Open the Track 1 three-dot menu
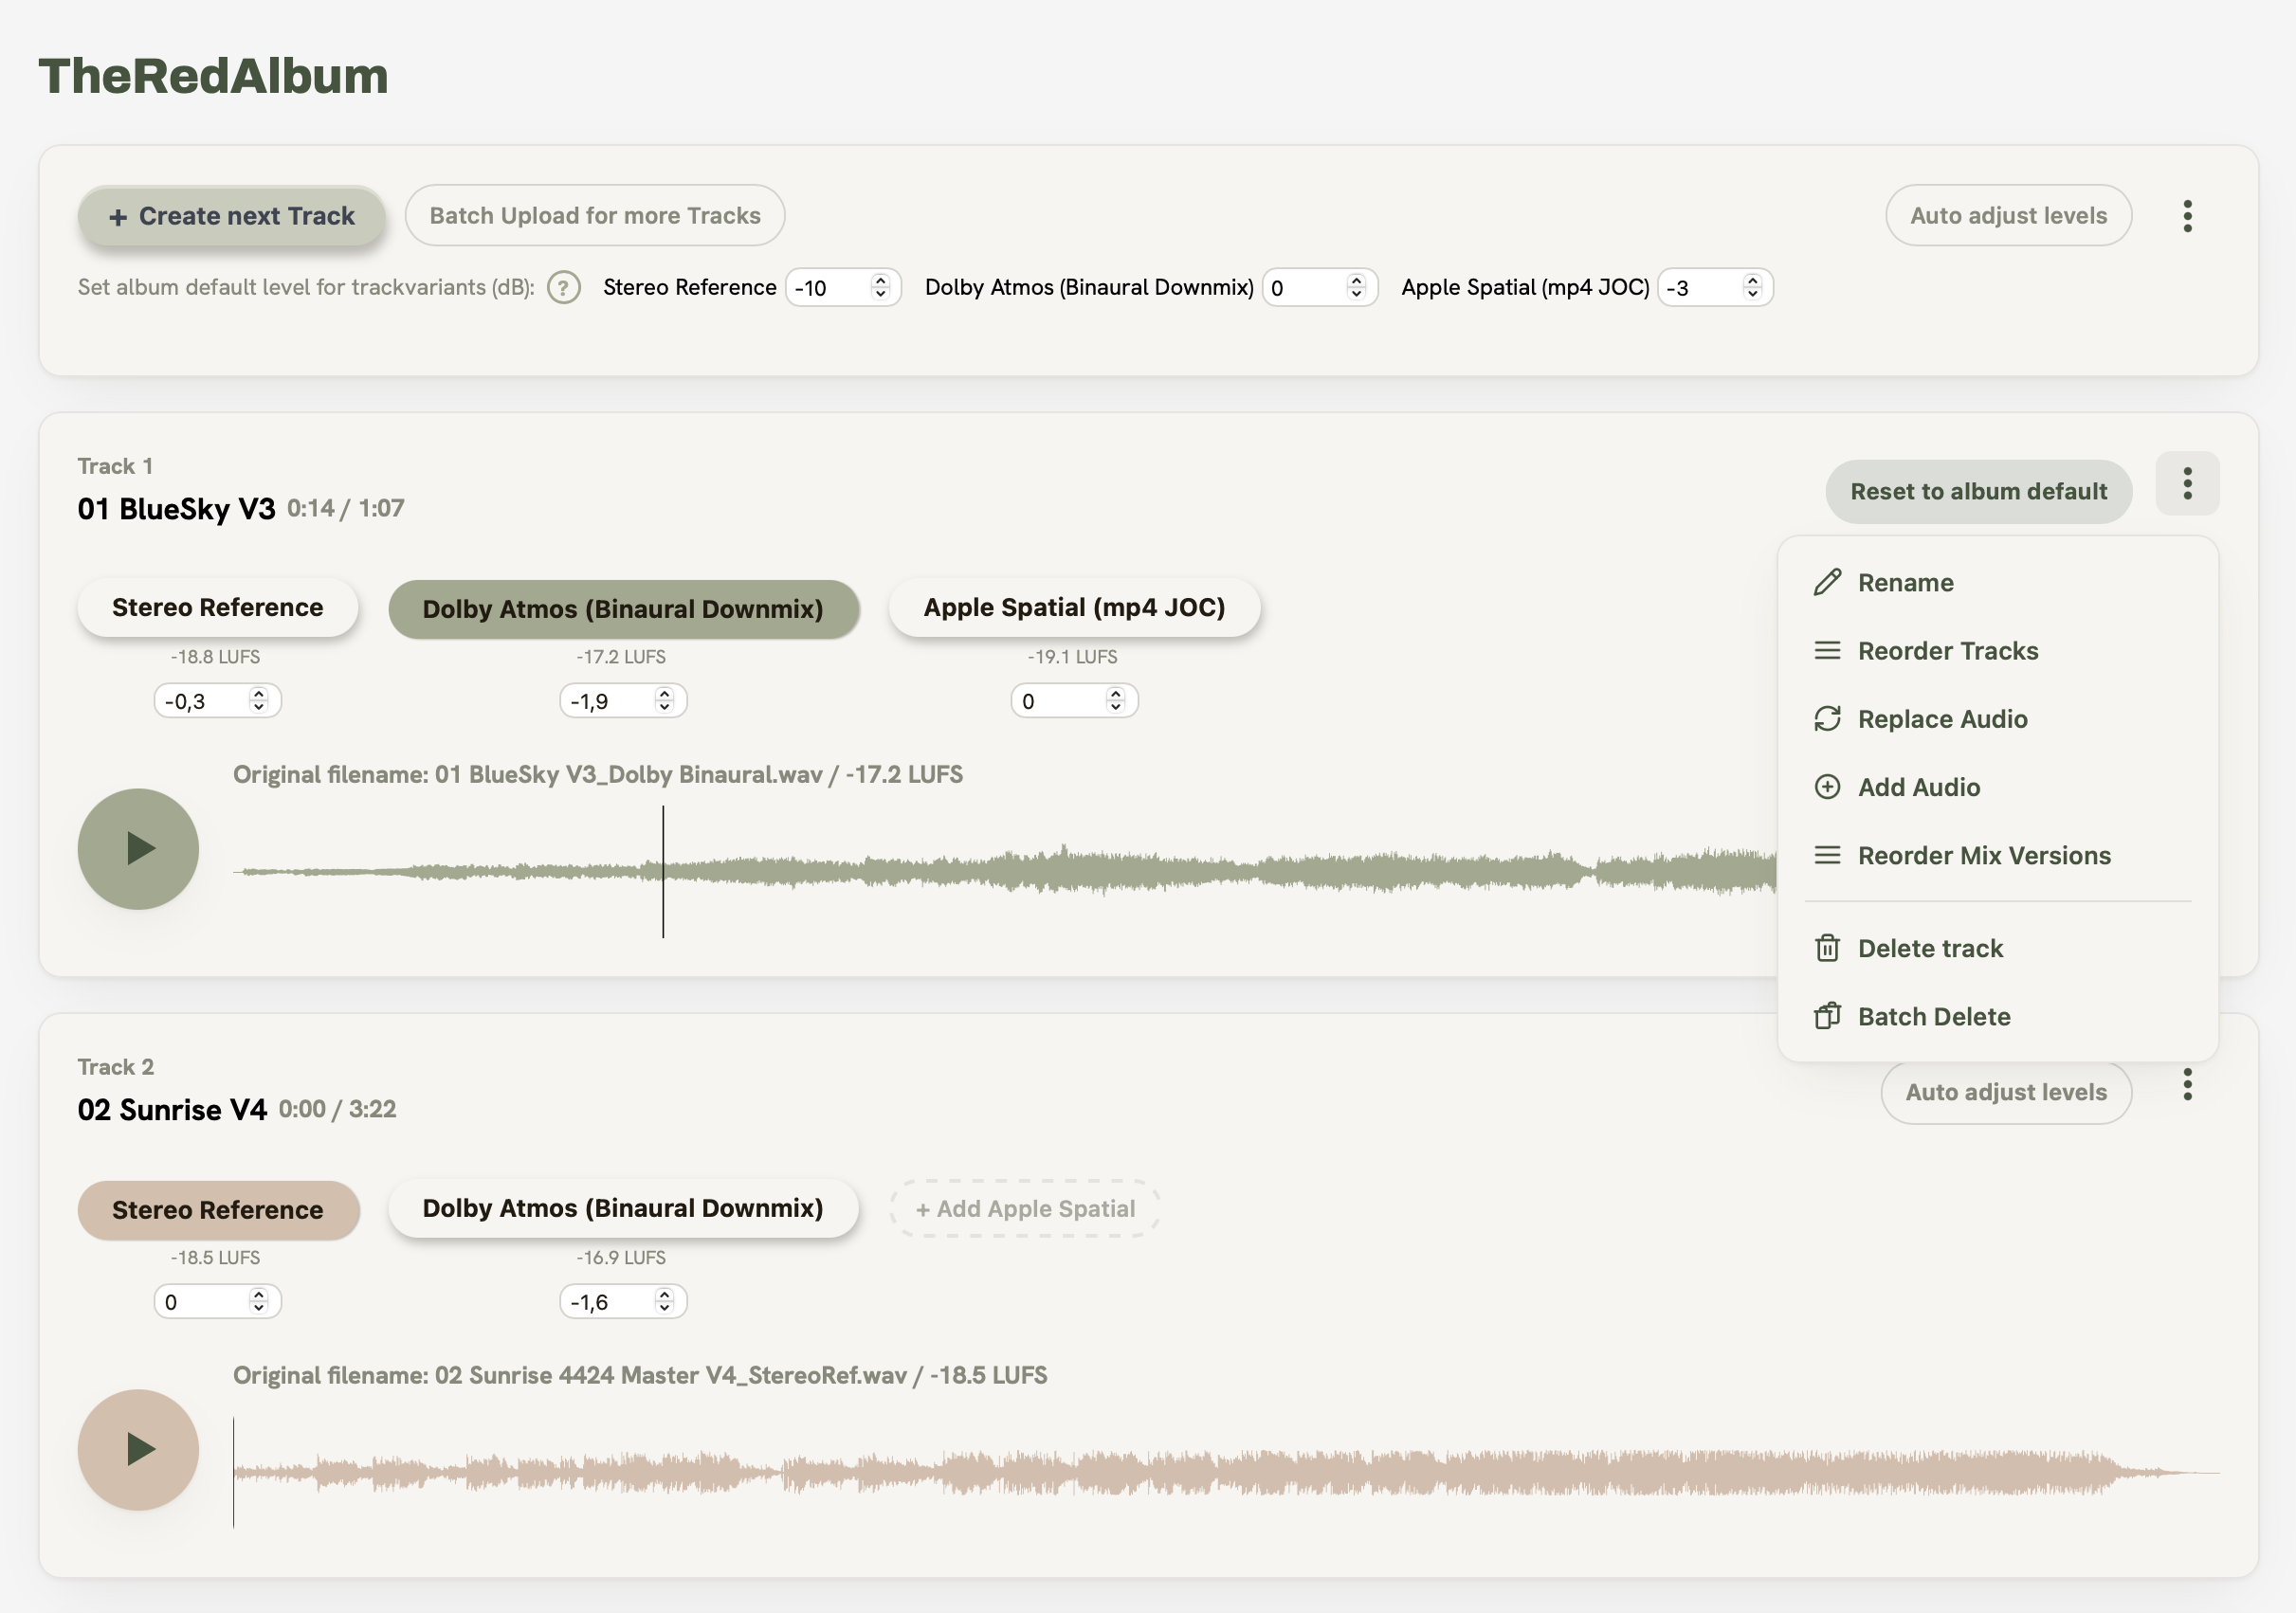Image resolution: width=2296 pixels, height=1613 pixels. pyautogui.click(x=2187, y=484)
